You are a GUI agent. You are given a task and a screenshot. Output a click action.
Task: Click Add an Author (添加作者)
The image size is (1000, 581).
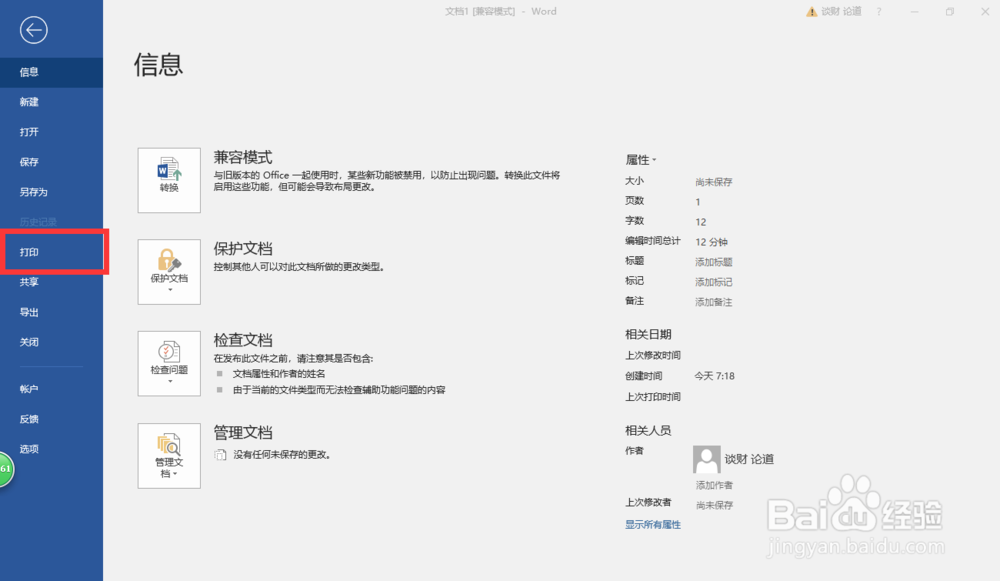click(x=712, y=484)
